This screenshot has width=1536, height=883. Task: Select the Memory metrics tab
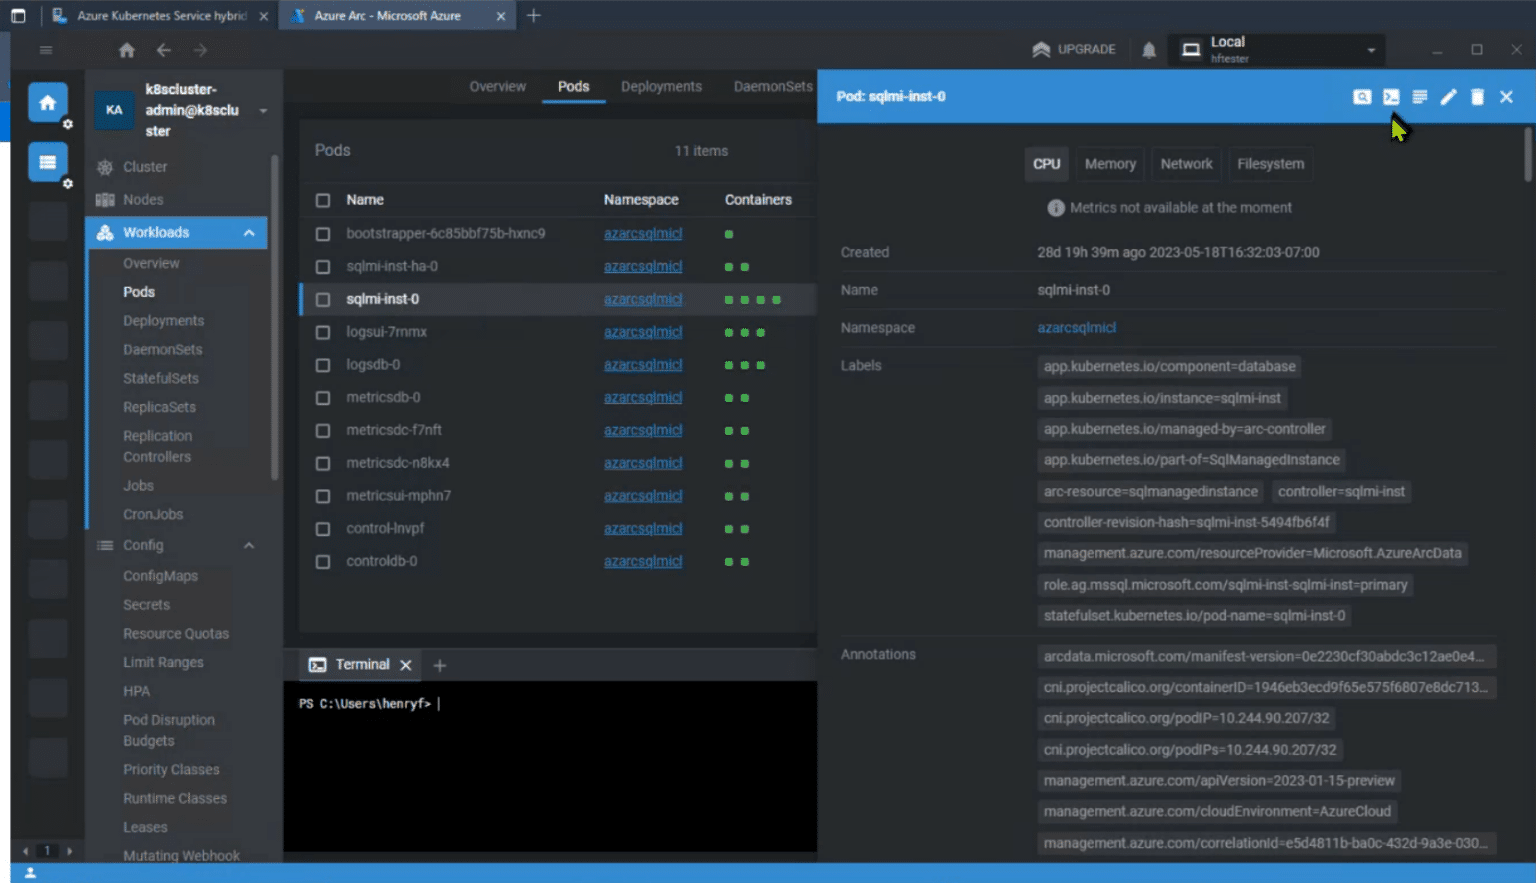coord(1110,164)
